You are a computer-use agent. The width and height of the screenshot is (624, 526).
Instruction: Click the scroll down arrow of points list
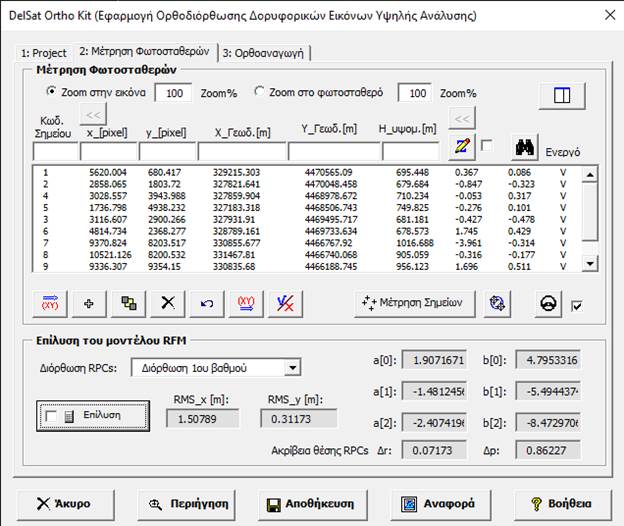(x=590, y=263)
